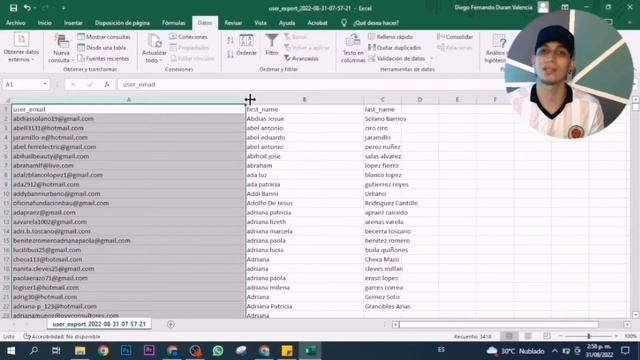Select sheet tab user_export_2022-08-31-07-57-21
Viewport: 640px width, 360px height.
pyautogui.click(x=99, y=324)
